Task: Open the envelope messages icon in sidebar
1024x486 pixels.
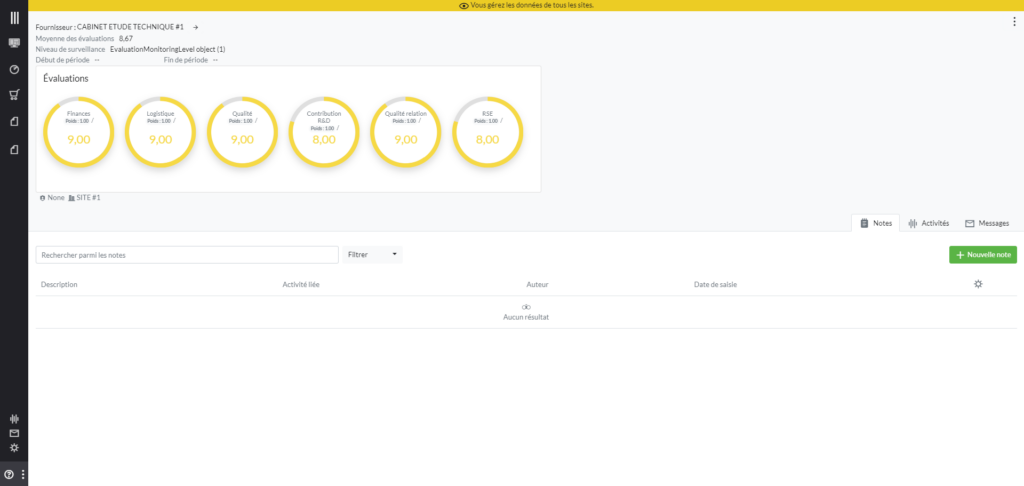Action: point(14,434)
